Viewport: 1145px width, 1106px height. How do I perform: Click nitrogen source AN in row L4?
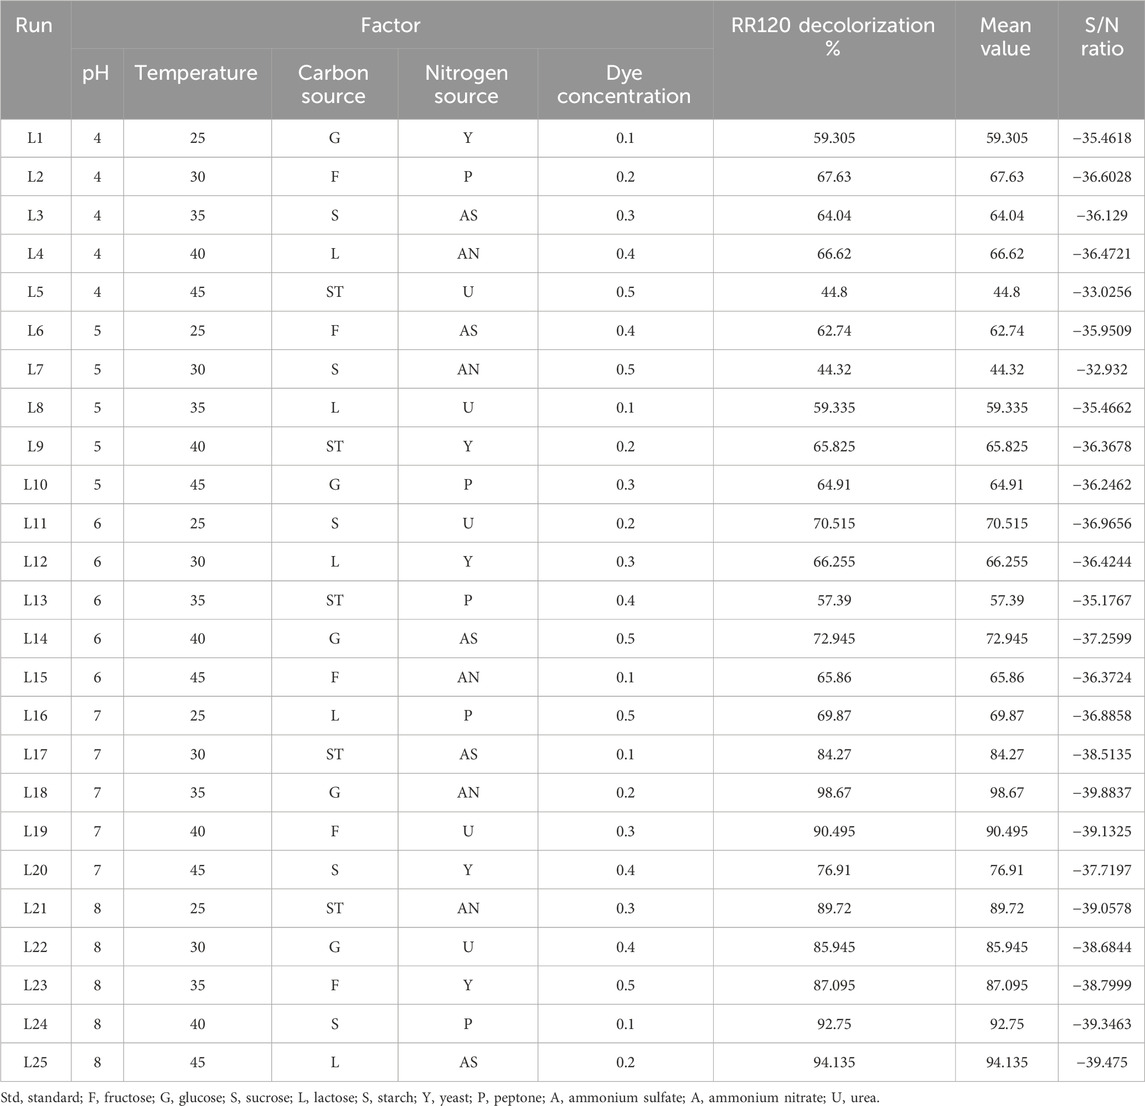[x=467, y=254]
